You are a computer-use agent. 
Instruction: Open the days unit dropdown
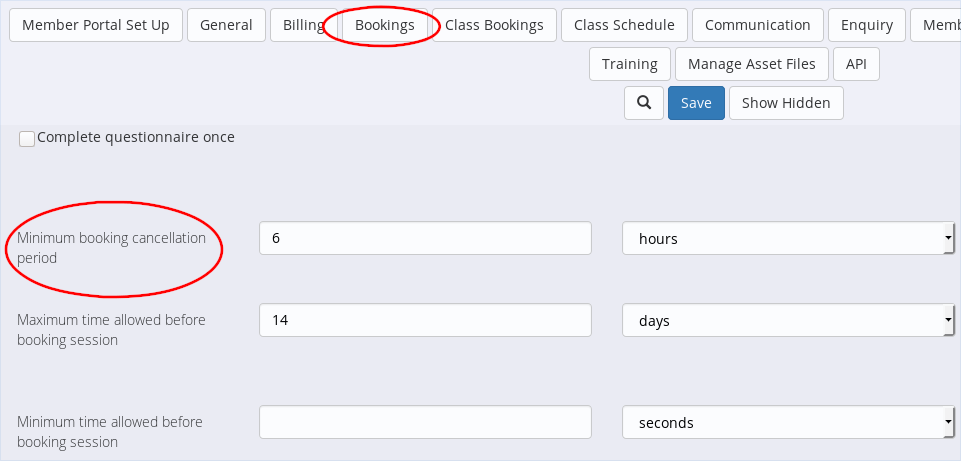787,321
